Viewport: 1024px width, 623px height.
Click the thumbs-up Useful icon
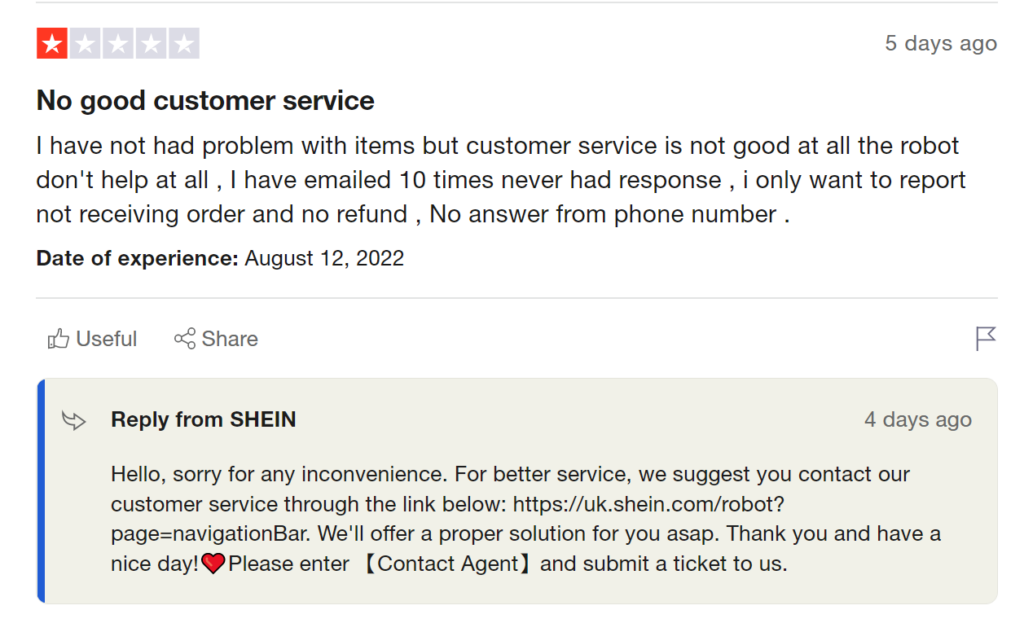coord(58,338)
